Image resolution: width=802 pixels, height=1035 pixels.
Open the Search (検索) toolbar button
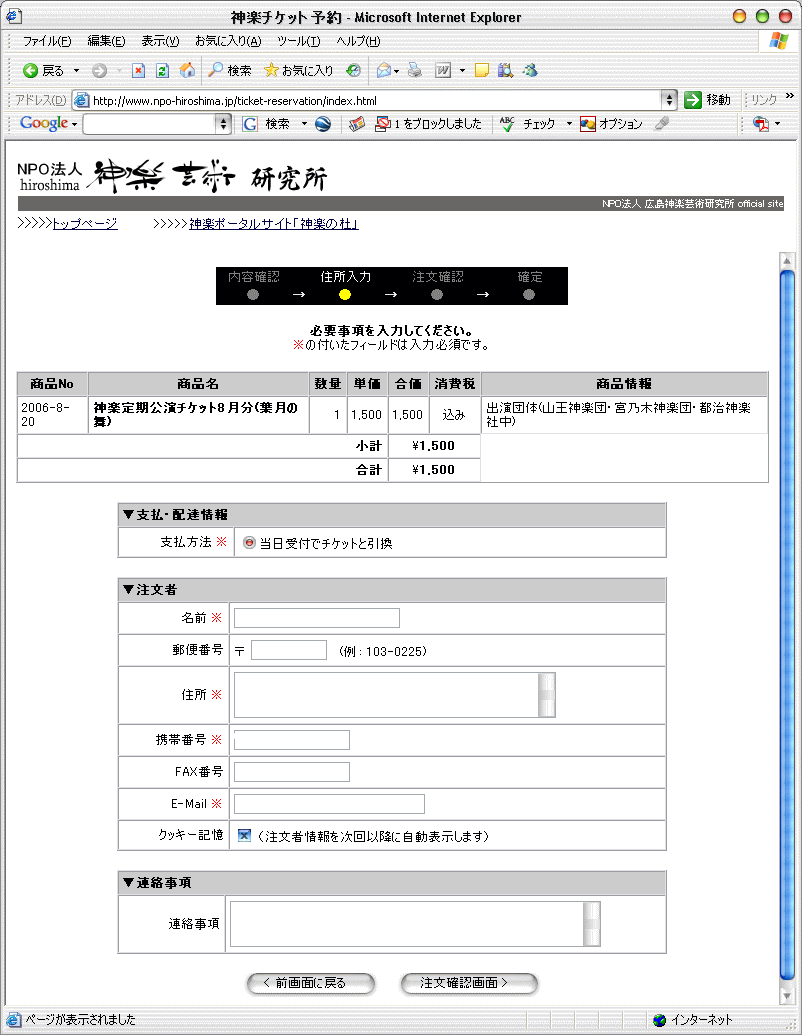[229, 70]
